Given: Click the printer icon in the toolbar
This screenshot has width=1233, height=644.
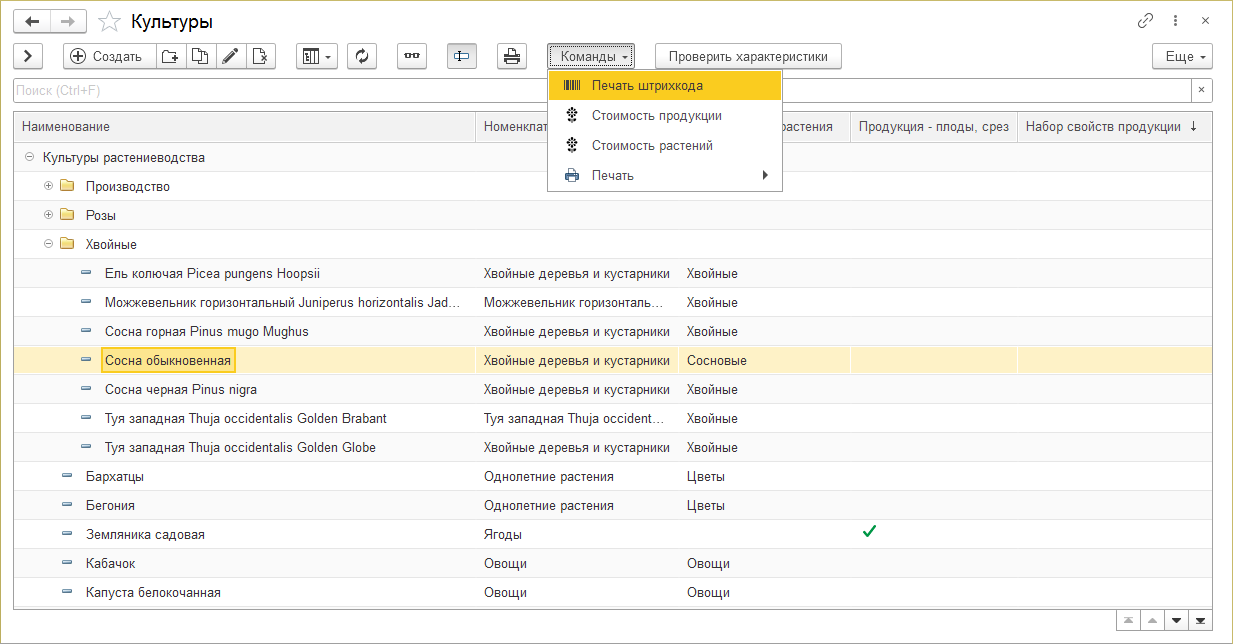Looking at the screenshot, I should click(511, 56).
